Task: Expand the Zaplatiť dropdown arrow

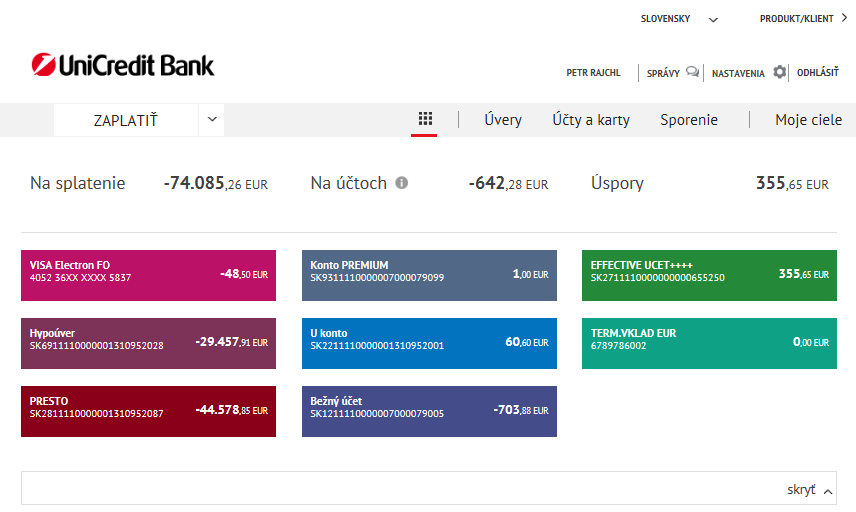Action: click(x=212, y=119)
